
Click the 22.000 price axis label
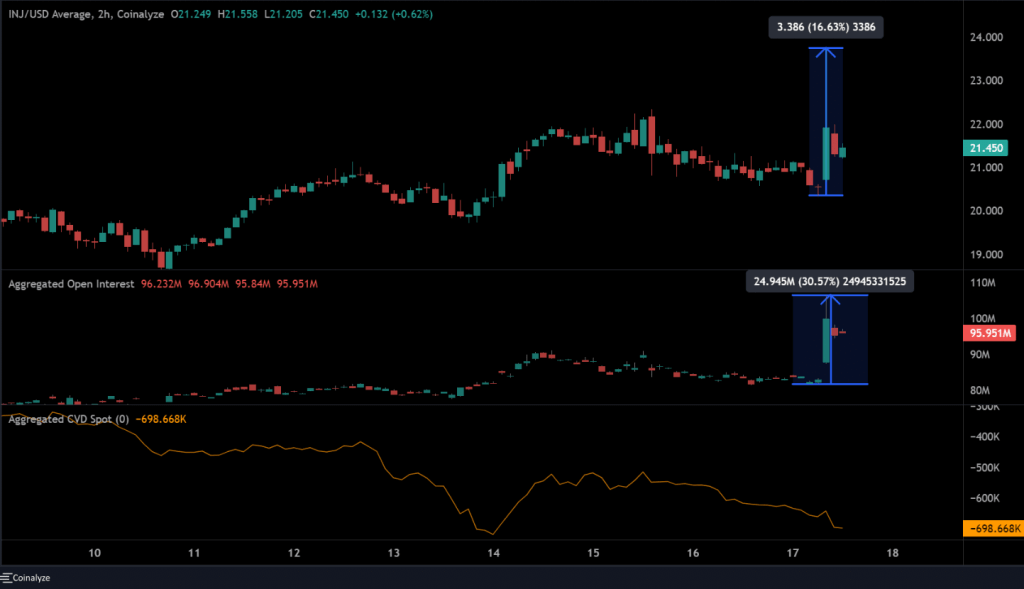pyautogui.click(x=986, y=124)
